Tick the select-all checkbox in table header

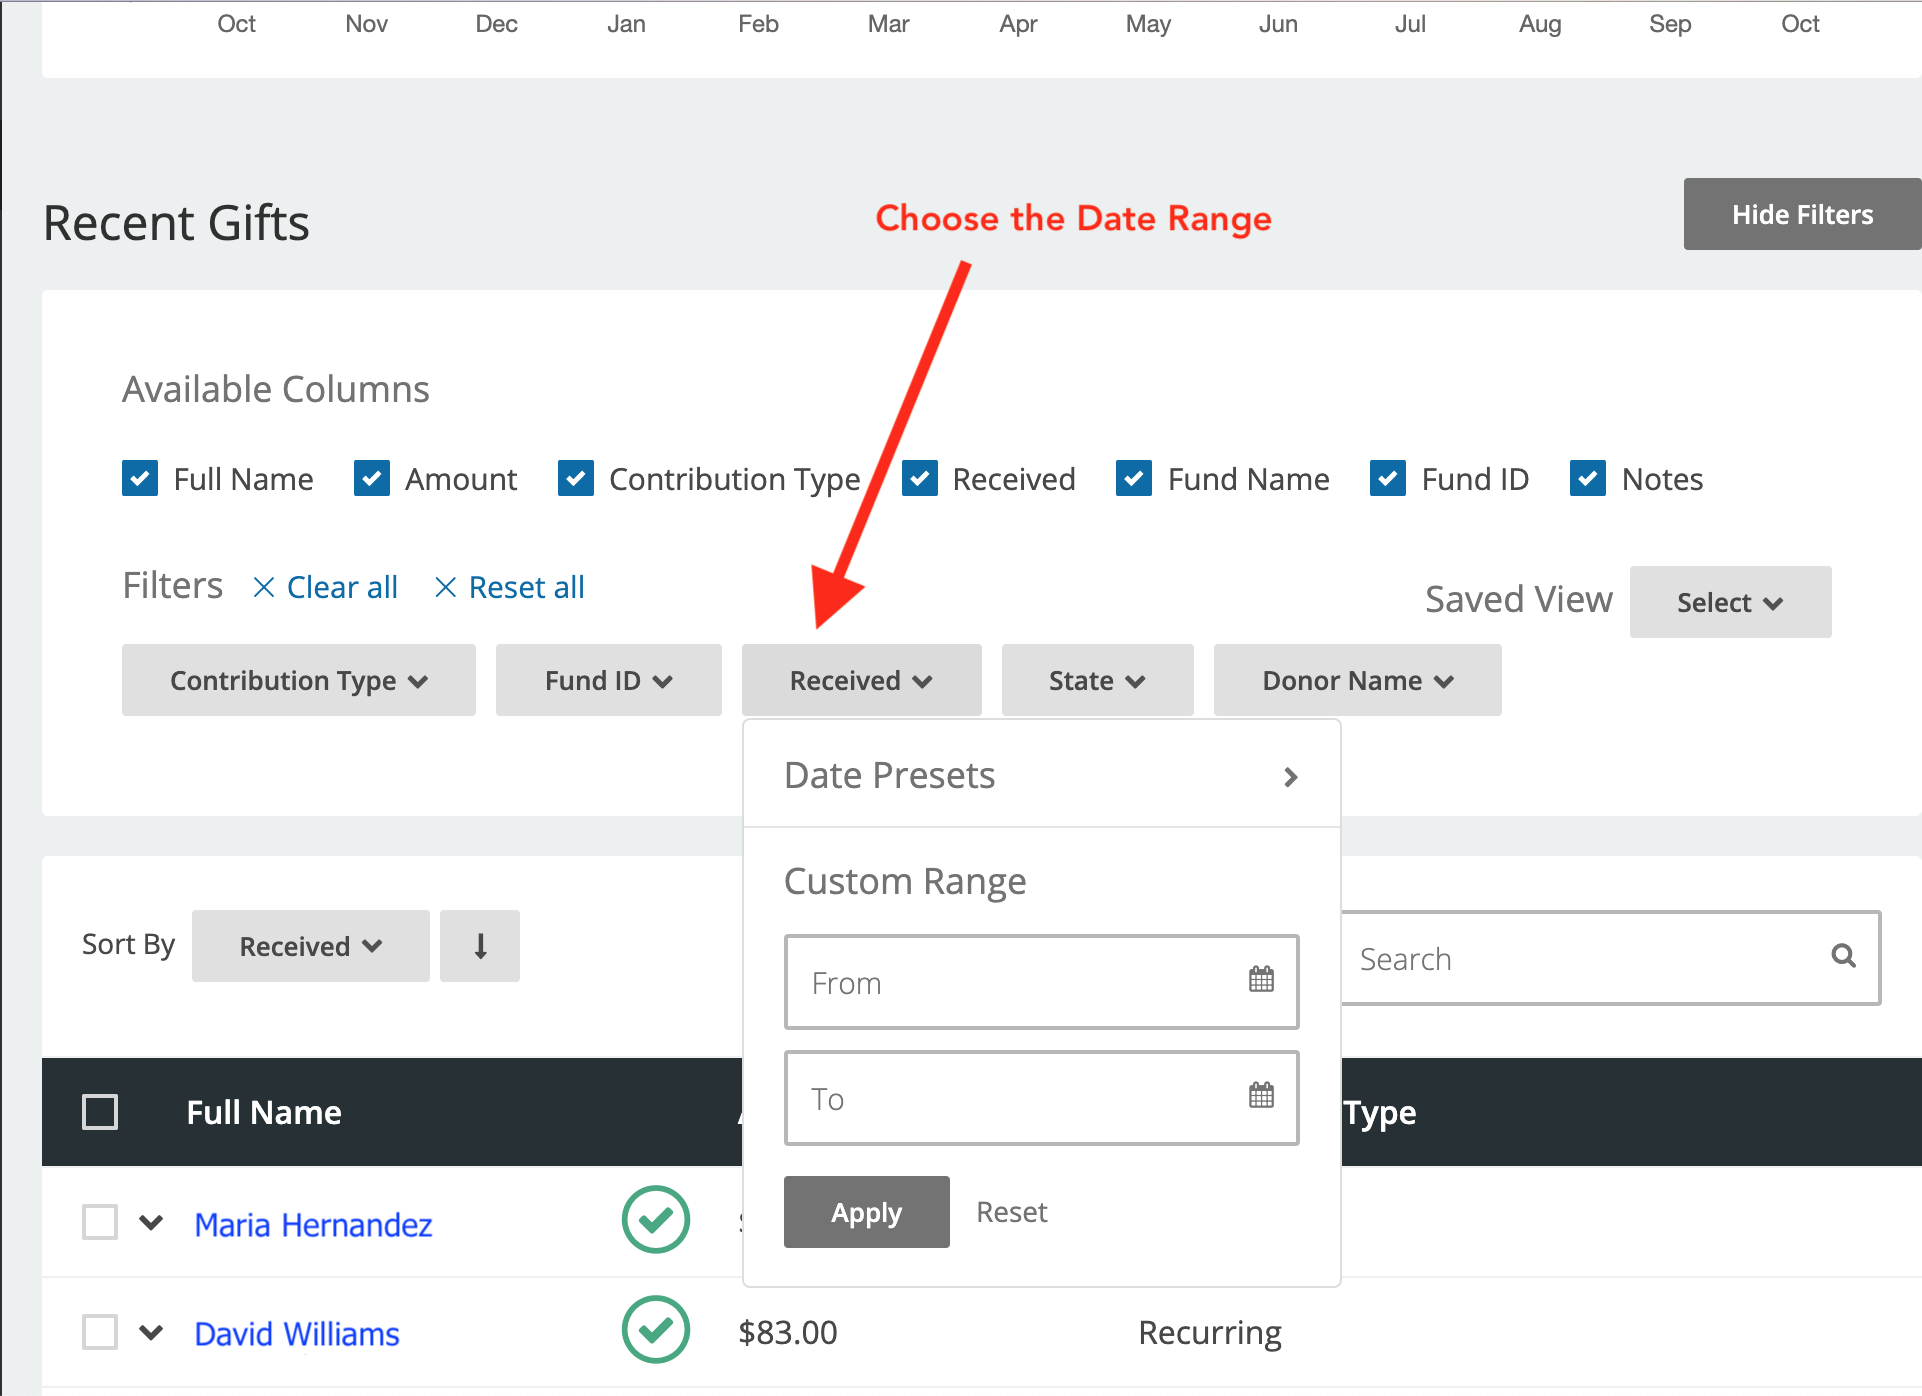[100, 1112]
